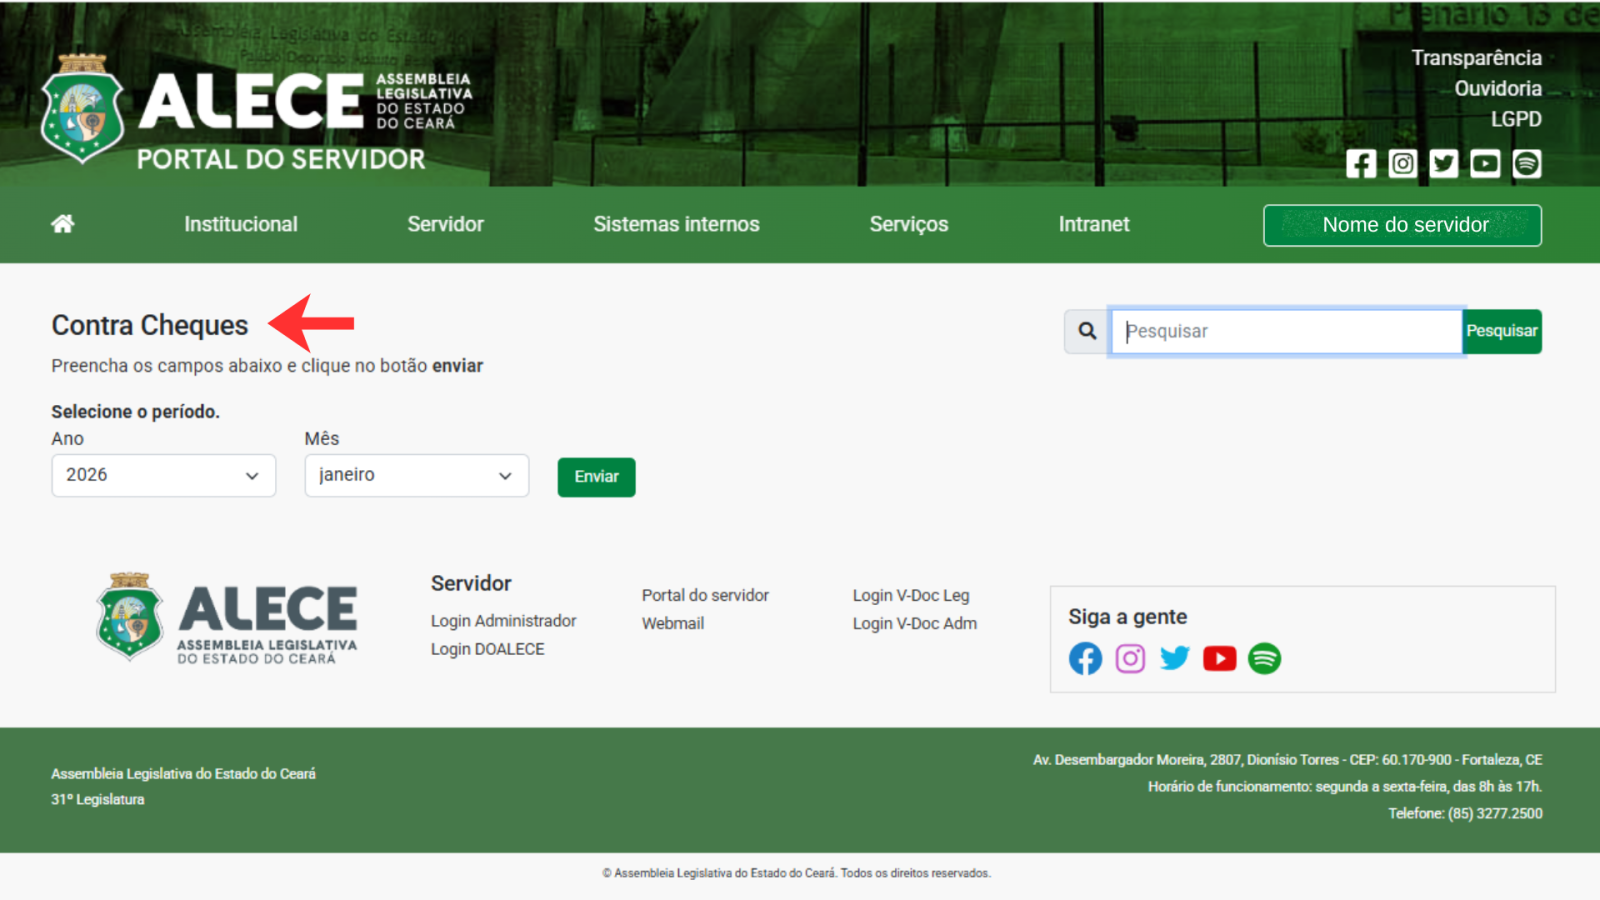Click the magnifying glass search icon

pyautogui.click(x=1087, y=331)
